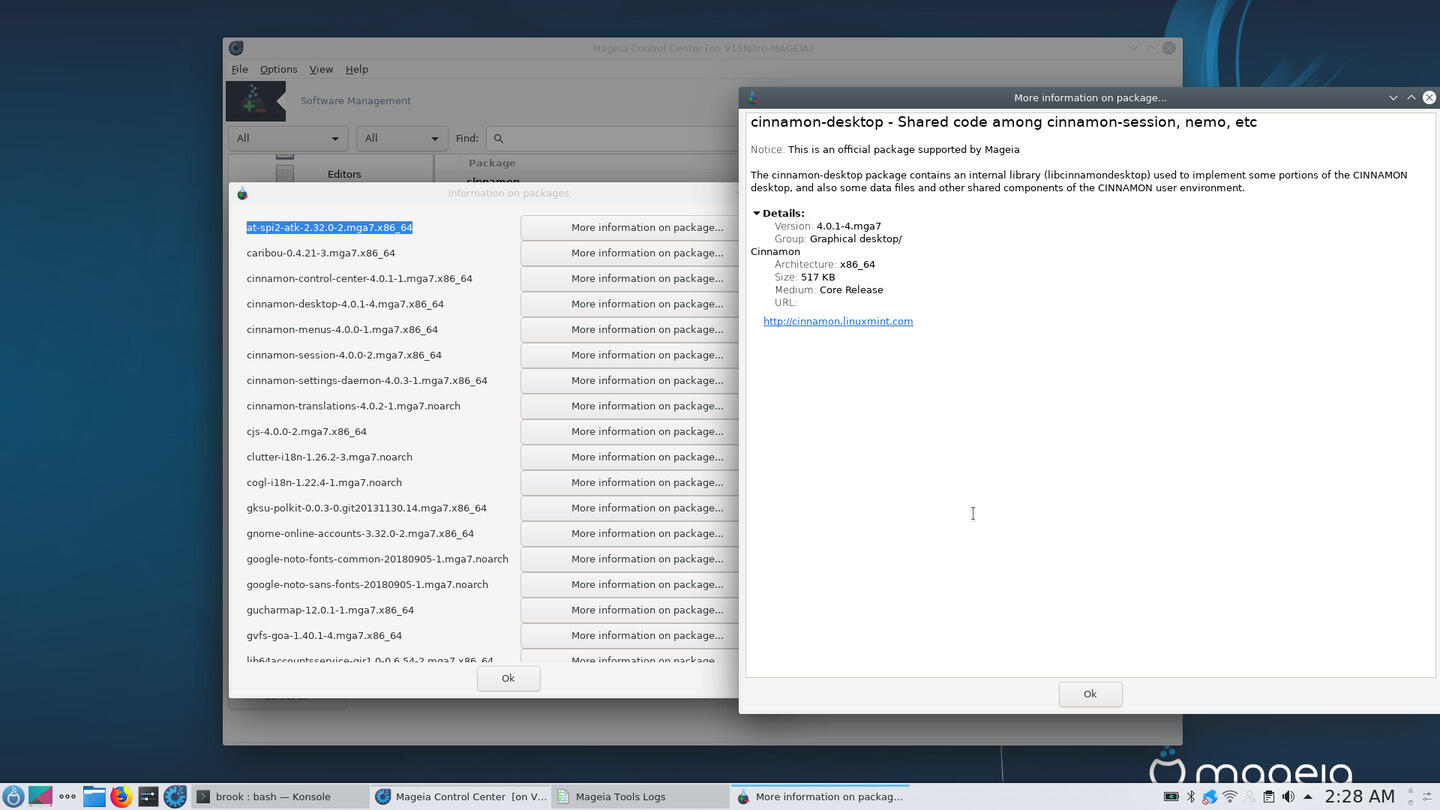Click the Software Management header icon

[256, 101]
